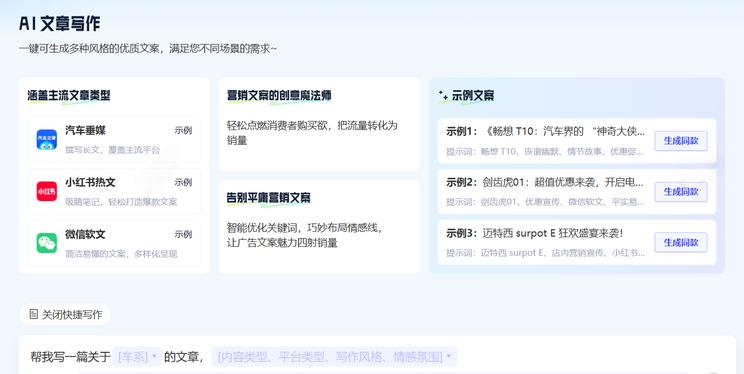Click 生成同款 for 示例2 剑齿虎01
The image size is (744, 374).
tap(681, 192)
